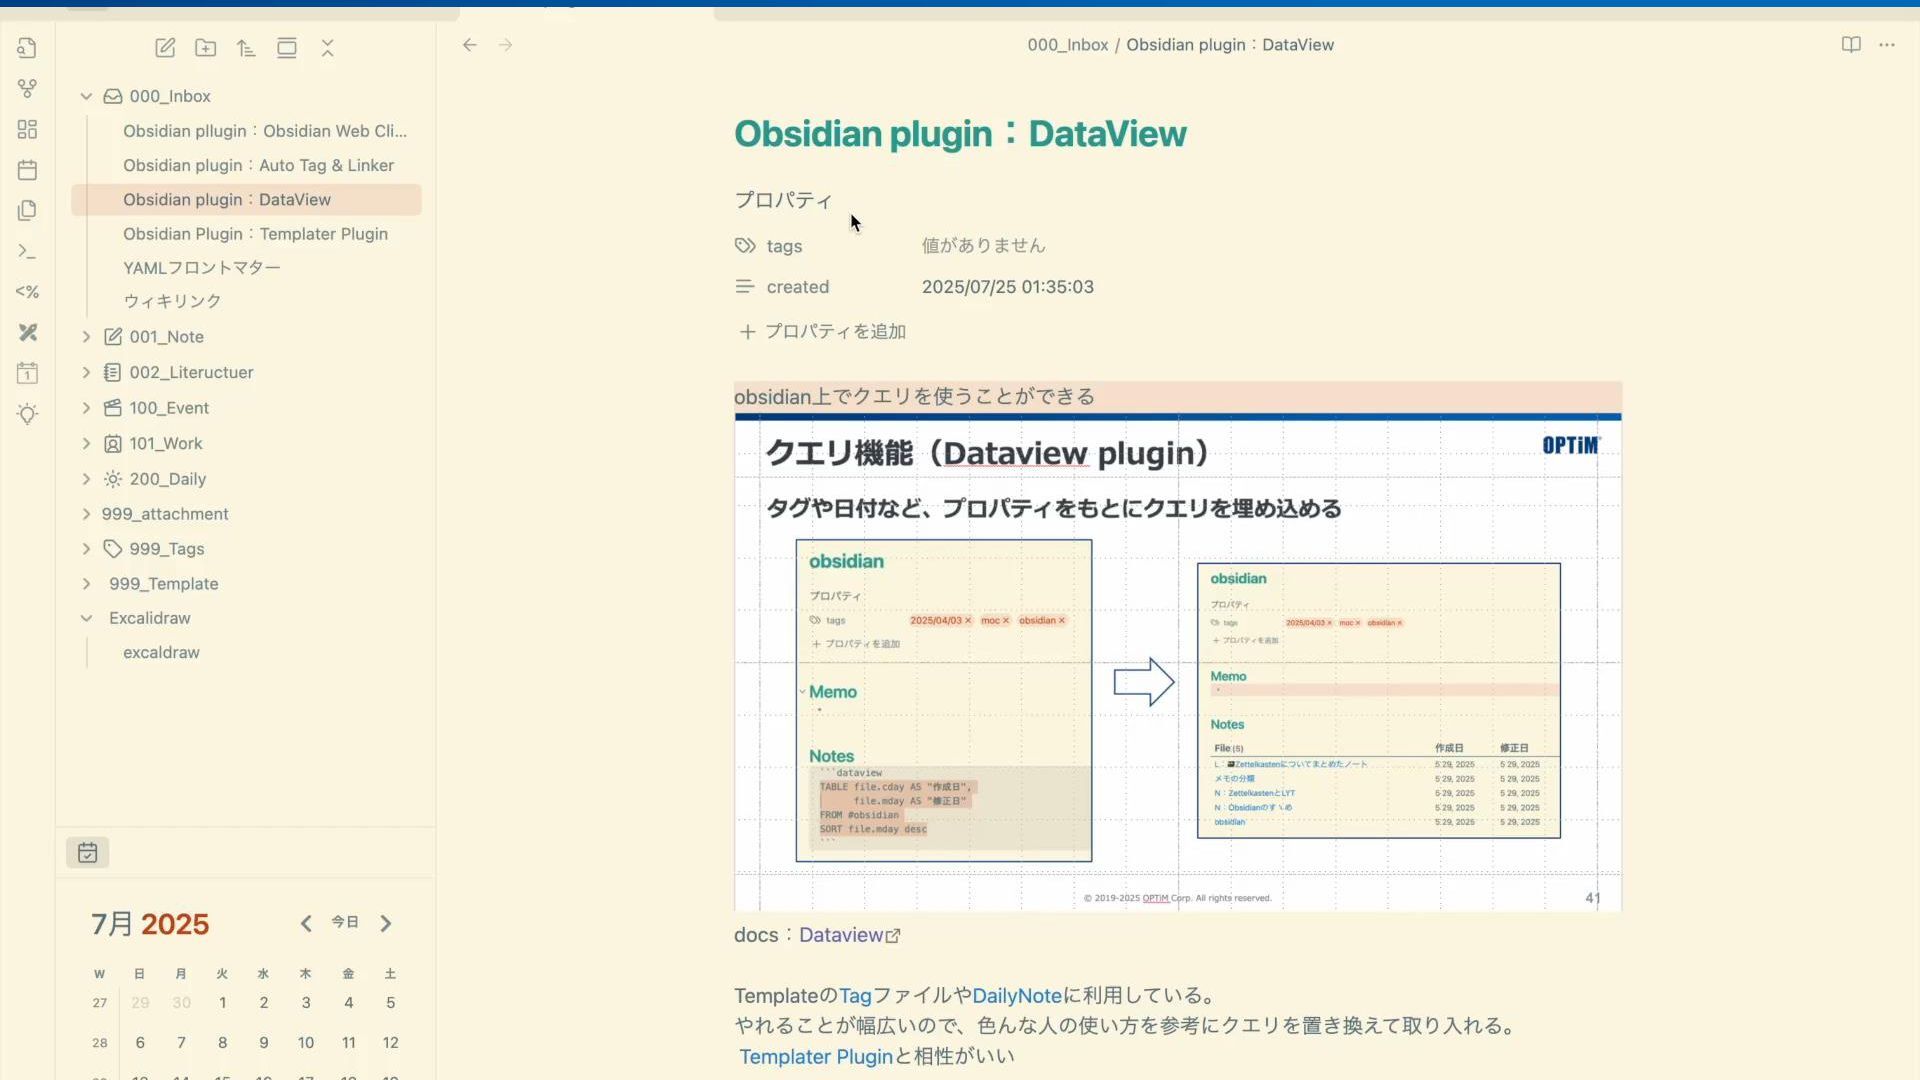
Task: Open note Obsidian plugin: Obsidian Web Cli...
Action: (x=265, y=131)
